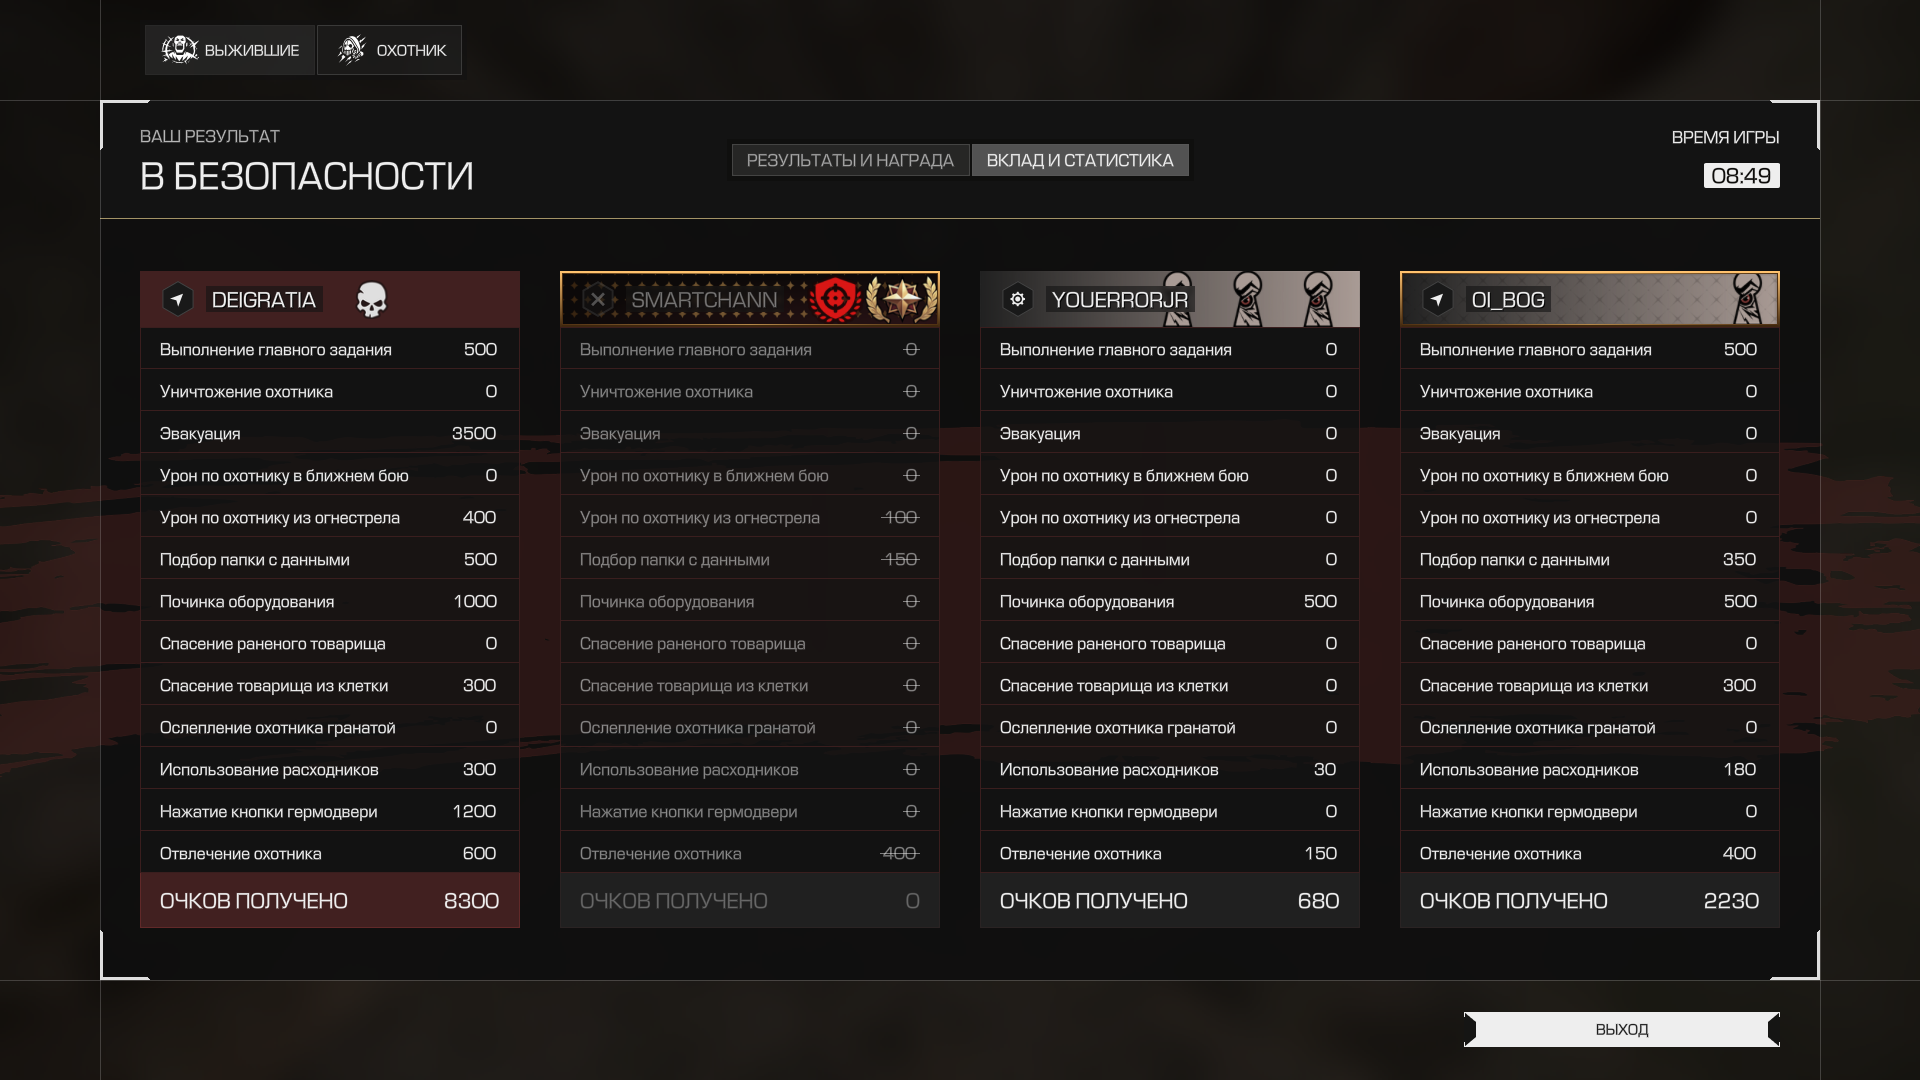Click the X icon beside SMARTCHANN
Viewport: 1920px width, 1080px height.
point(597,299)
